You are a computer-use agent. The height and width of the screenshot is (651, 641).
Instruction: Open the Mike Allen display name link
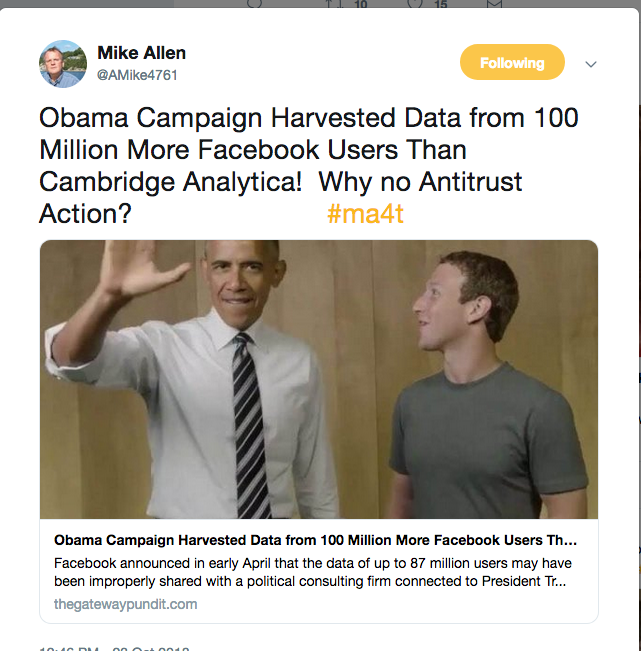pos(141,53)
